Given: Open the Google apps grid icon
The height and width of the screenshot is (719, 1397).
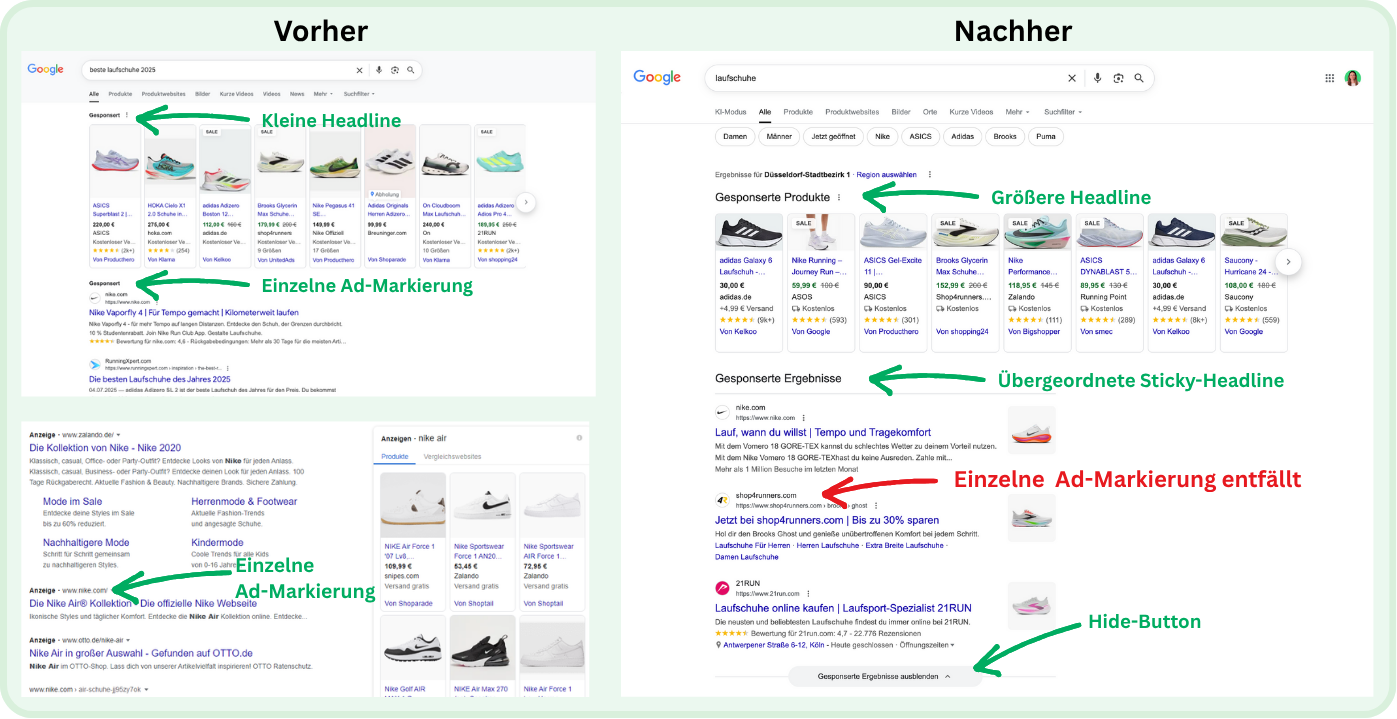Looking at the screenshot, I should [1330, 78].
